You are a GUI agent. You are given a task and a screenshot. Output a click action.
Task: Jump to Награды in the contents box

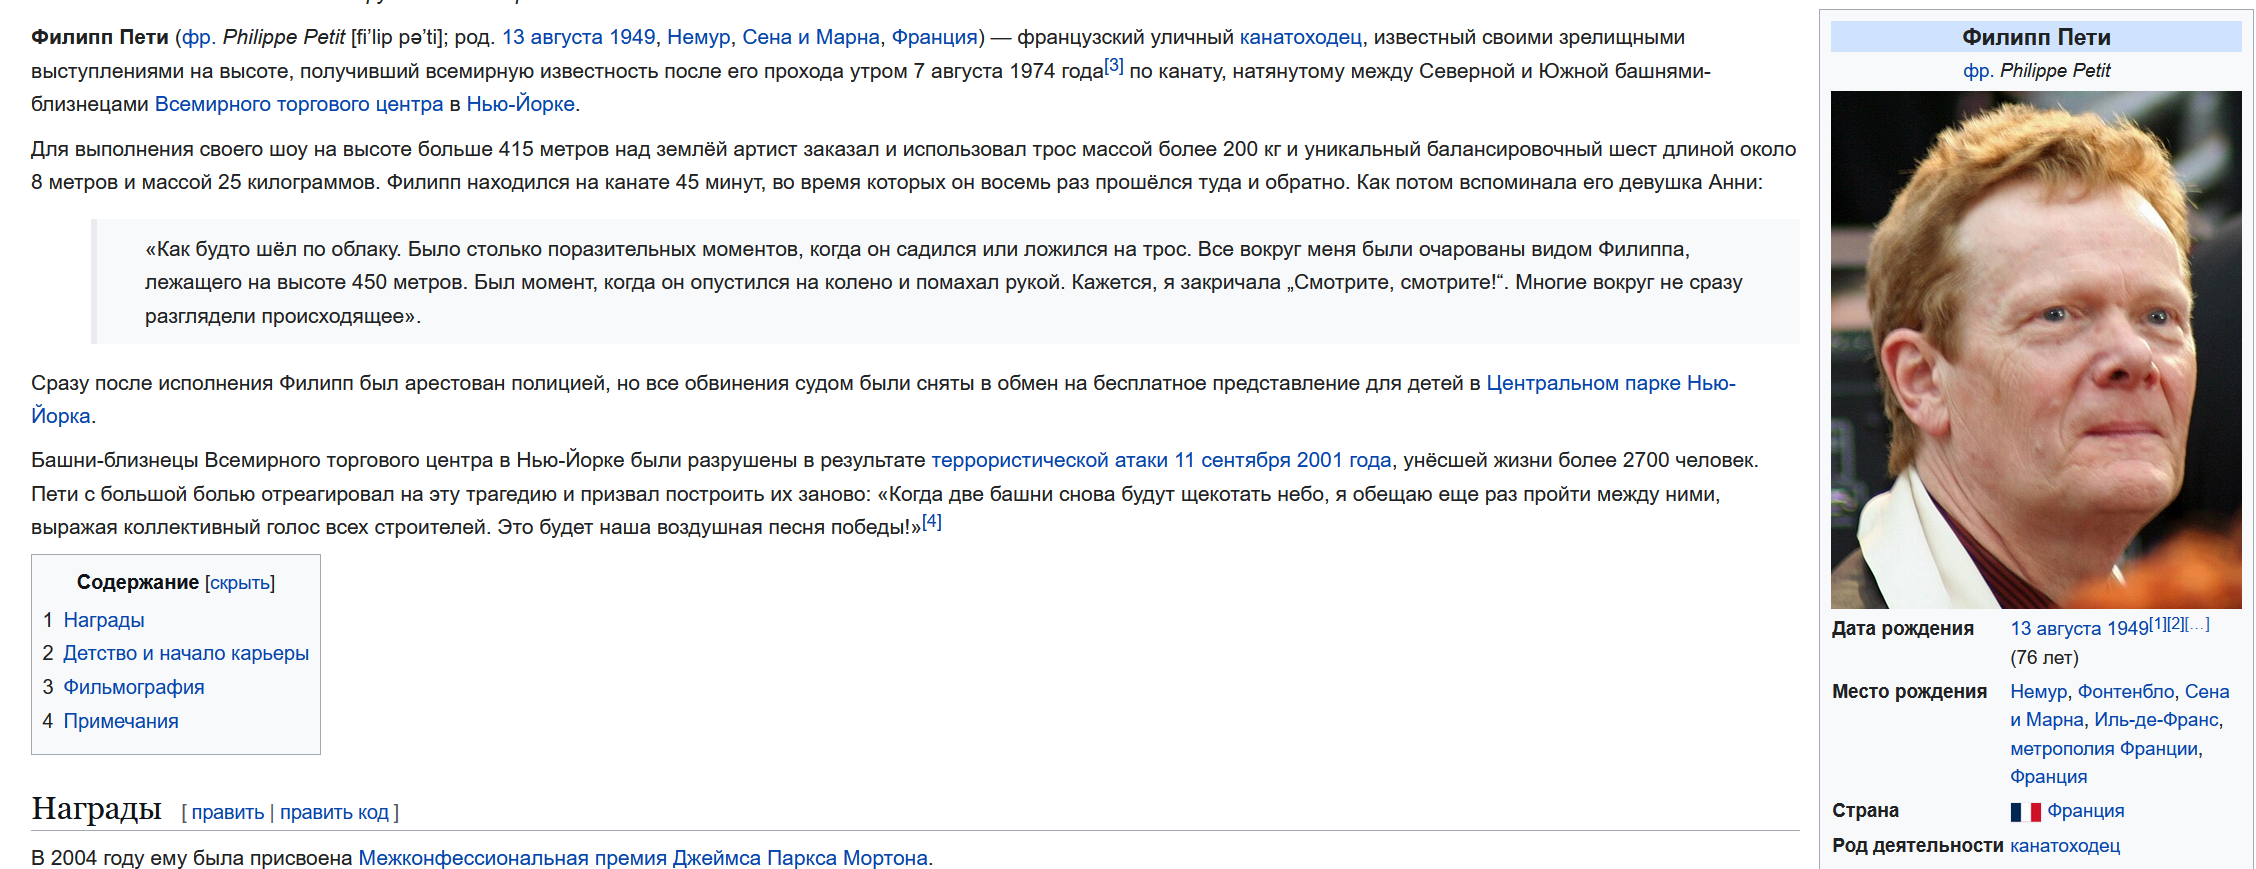click(104, 620)
